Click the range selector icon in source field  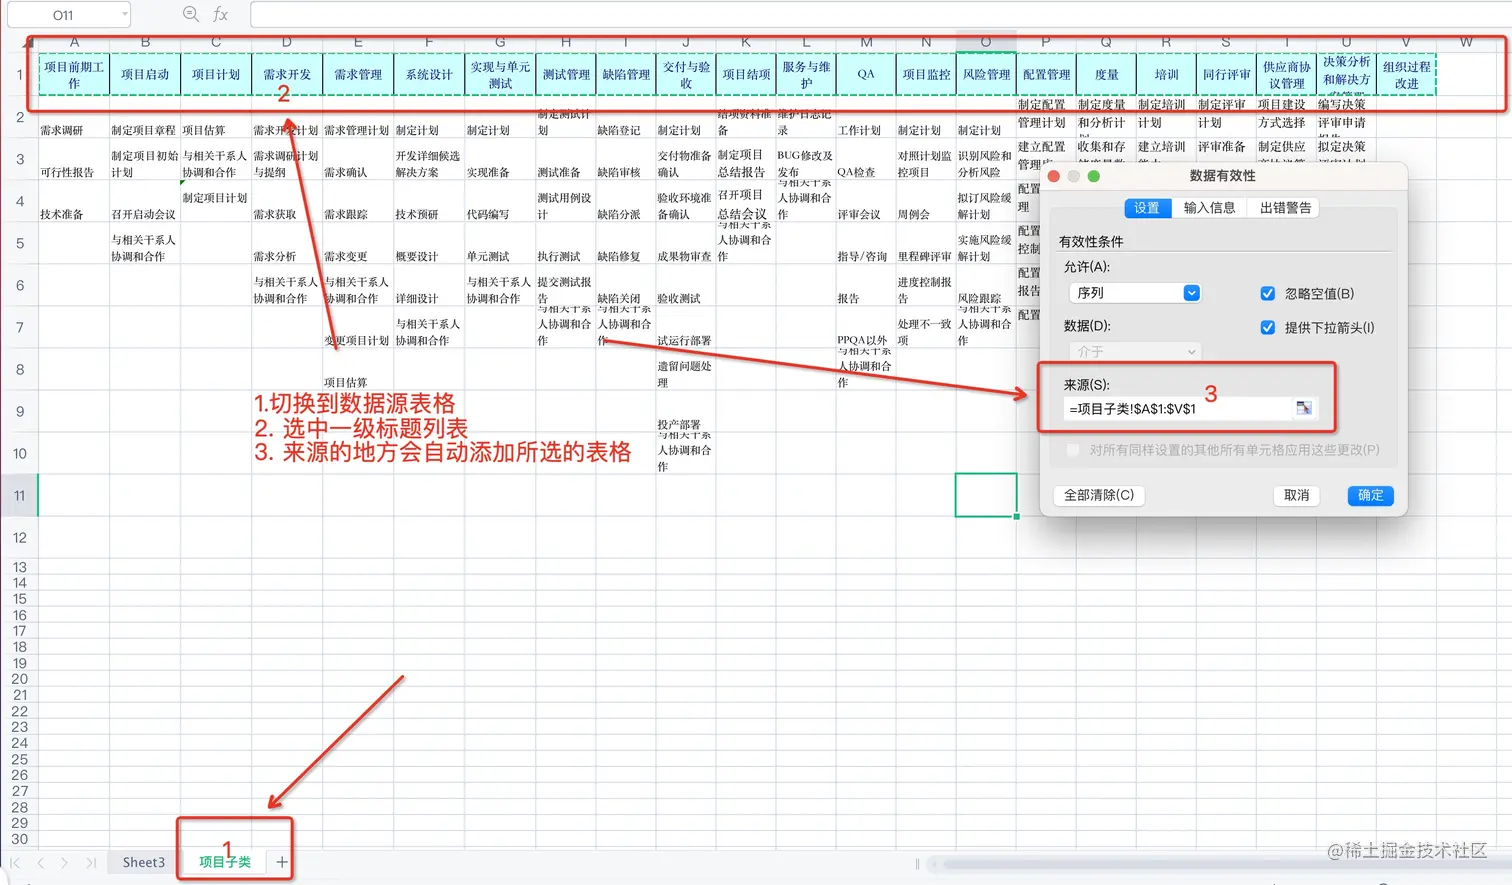(x=1303, y=408)
